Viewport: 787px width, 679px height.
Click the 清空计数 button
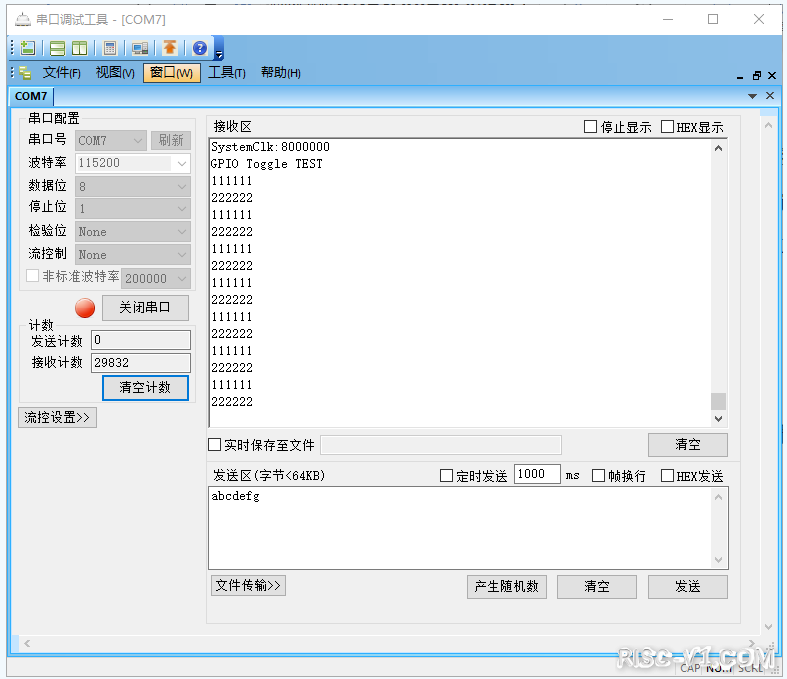146,388
